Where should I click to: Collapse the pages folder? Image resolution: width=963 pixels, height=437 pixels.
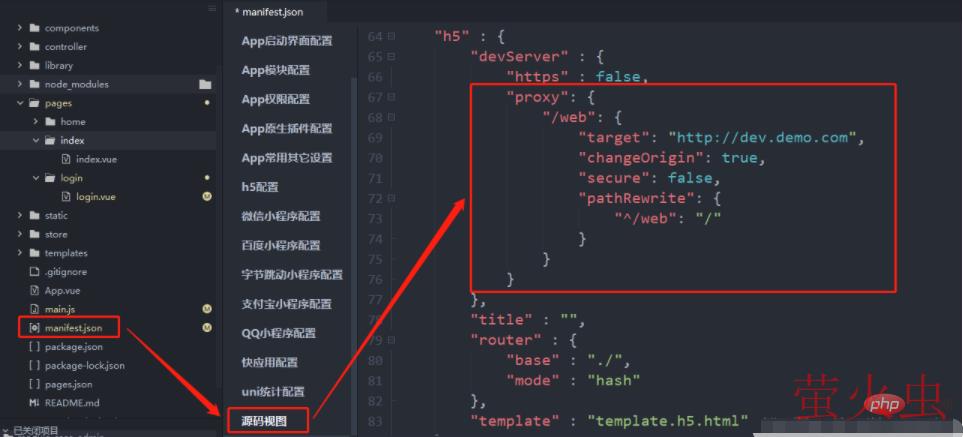pyautogui.click(x=20, y=103)
